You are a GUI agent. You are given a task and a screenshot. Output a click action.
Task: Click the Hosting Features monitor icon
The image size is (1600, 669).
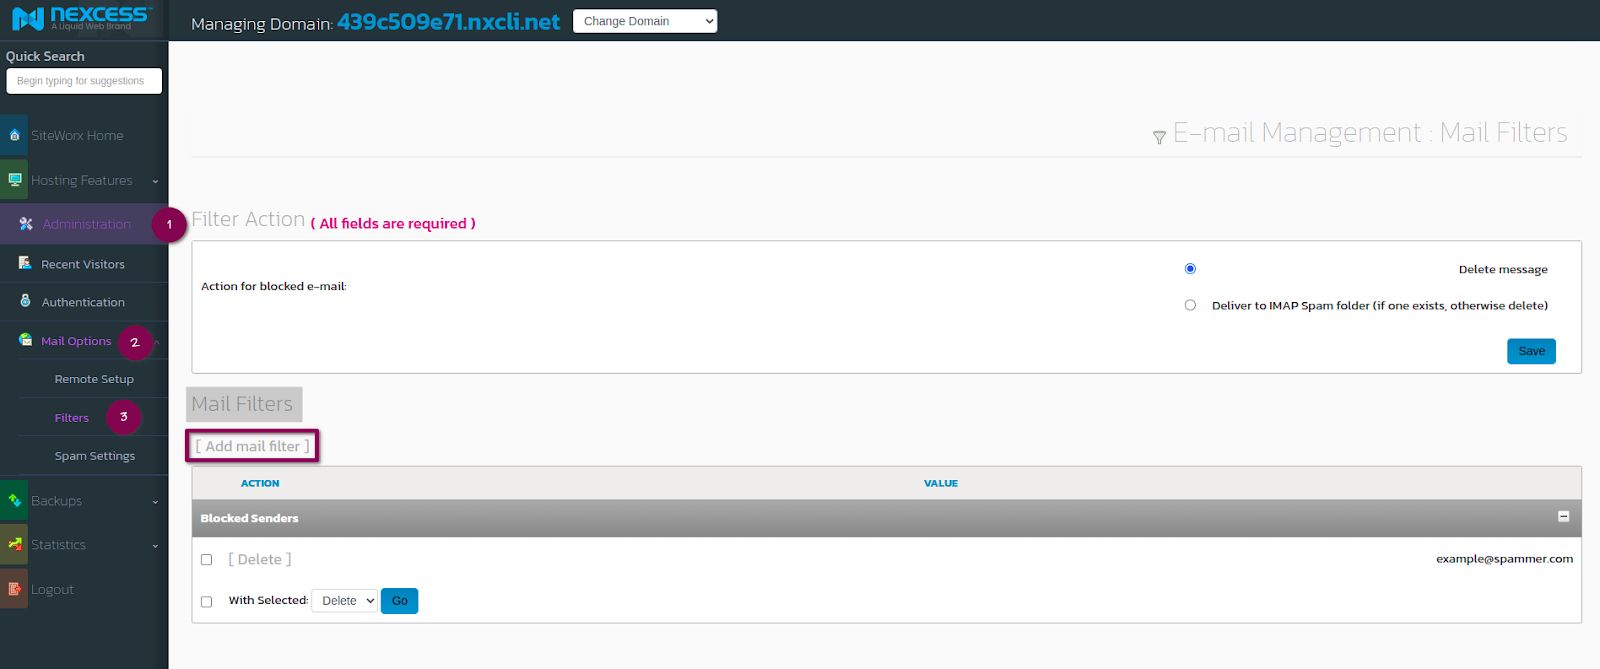tap(14, 180)
